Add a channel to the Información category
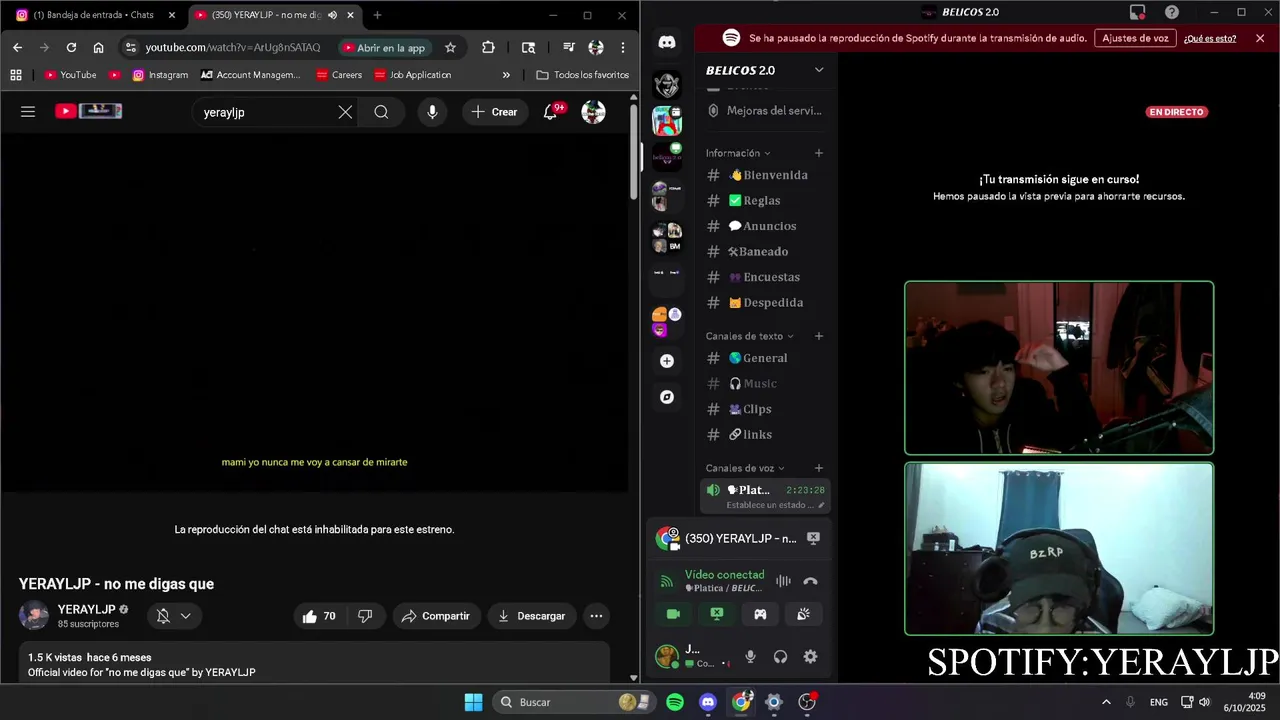The image size is (1280, 720). 819,153
